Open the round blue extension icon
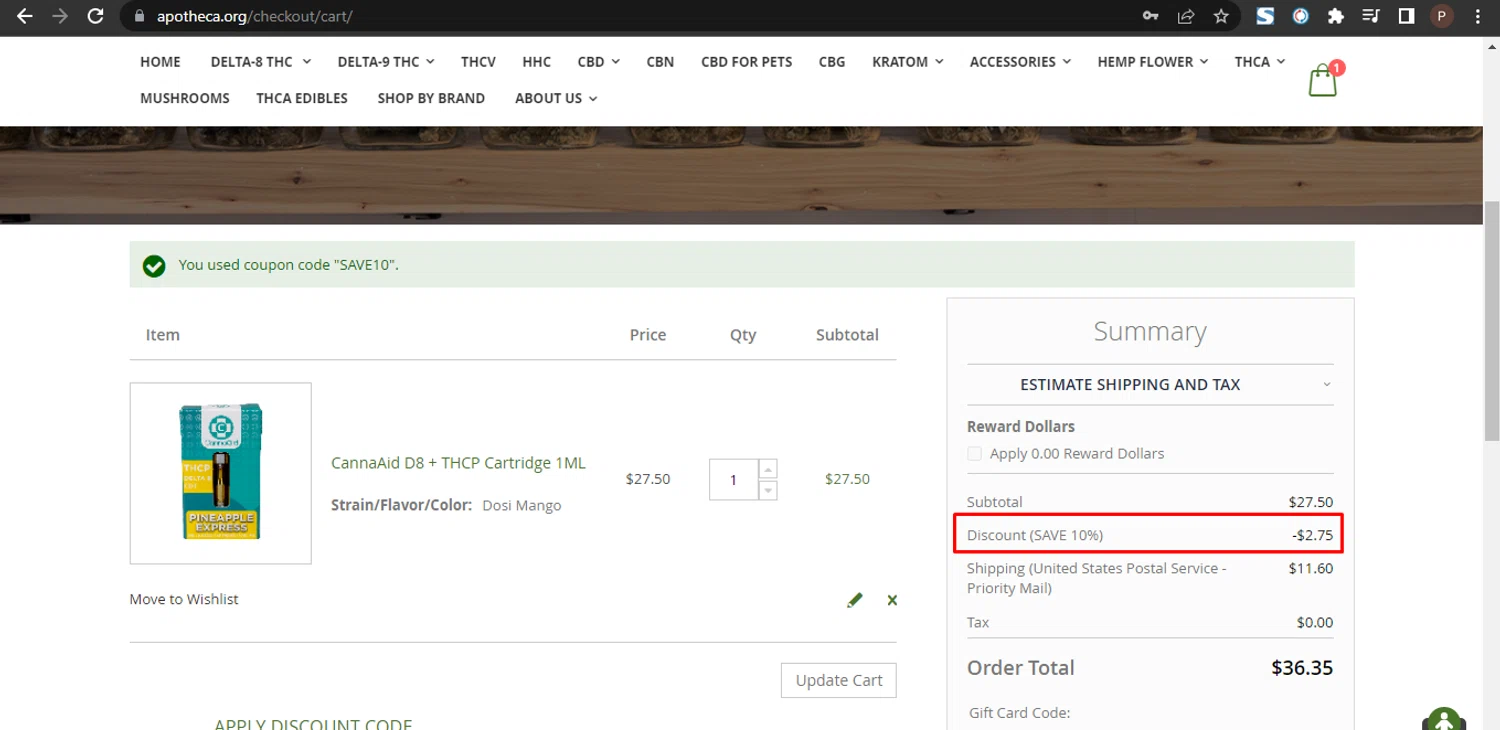Viewport: 1500px width, 730px height. tap(1300, 16)
